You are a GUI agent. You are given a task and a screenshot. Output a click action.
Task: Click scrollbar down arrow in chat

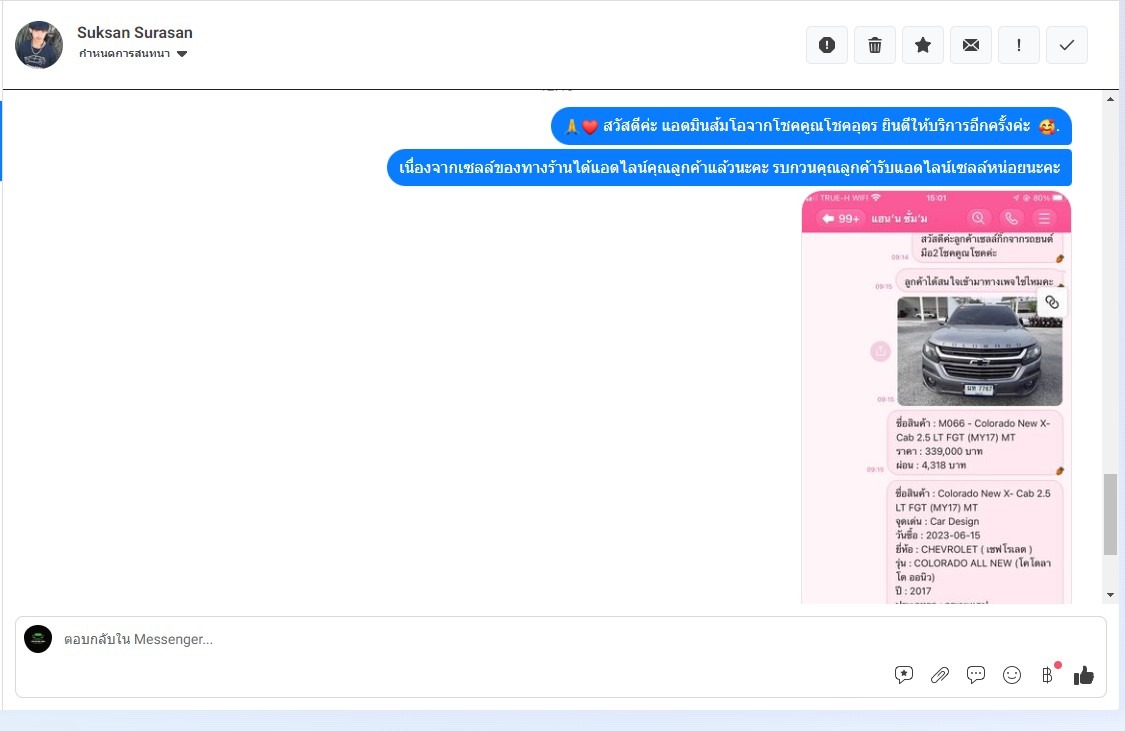1111,595
